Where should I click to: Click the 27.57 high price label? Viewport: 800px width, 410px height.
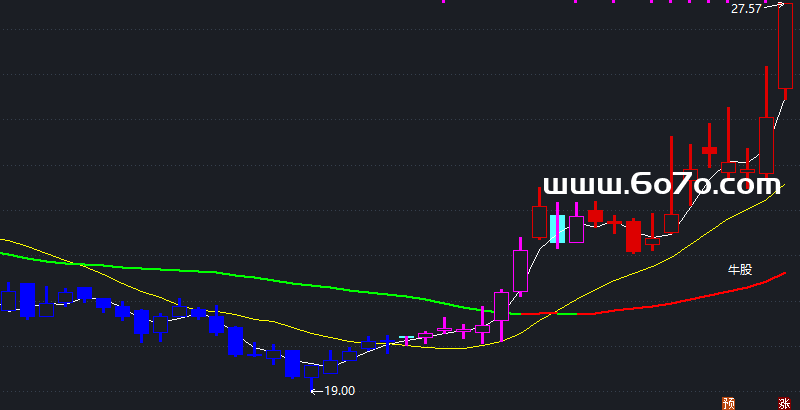tap(746, 8)
